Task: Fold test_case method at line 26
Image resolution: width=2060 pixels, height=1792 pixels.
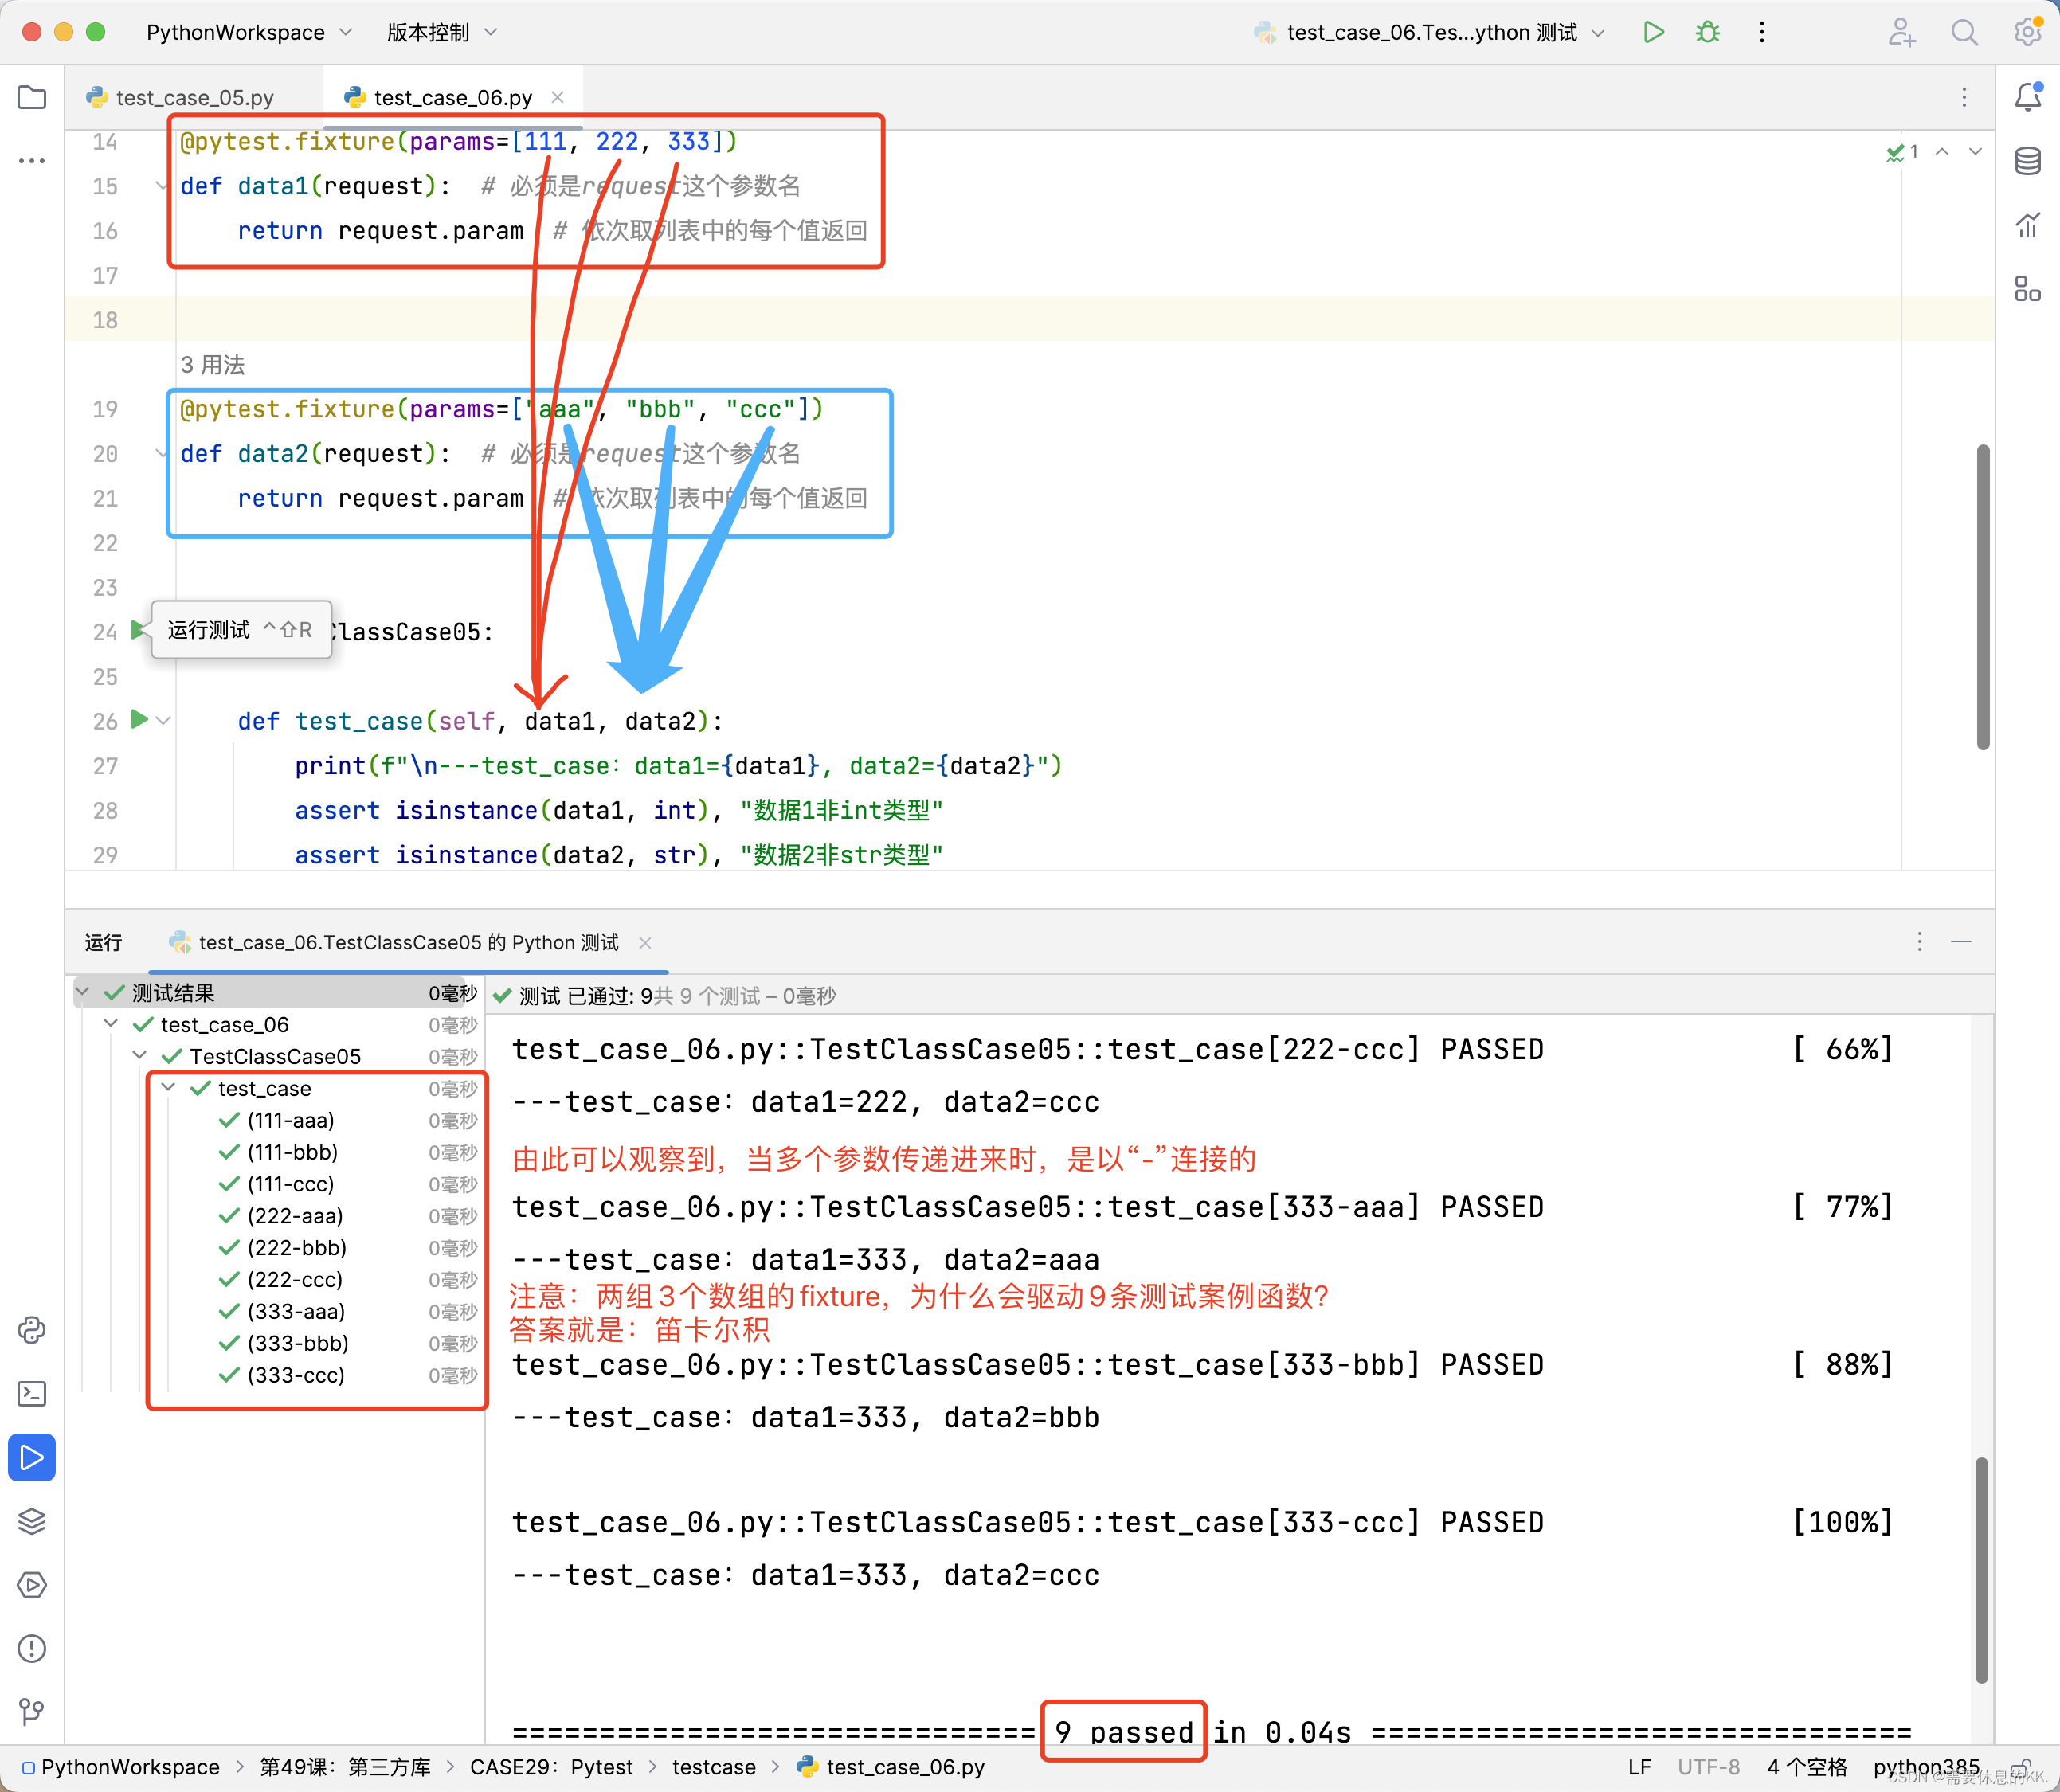Action: [163, 721]
